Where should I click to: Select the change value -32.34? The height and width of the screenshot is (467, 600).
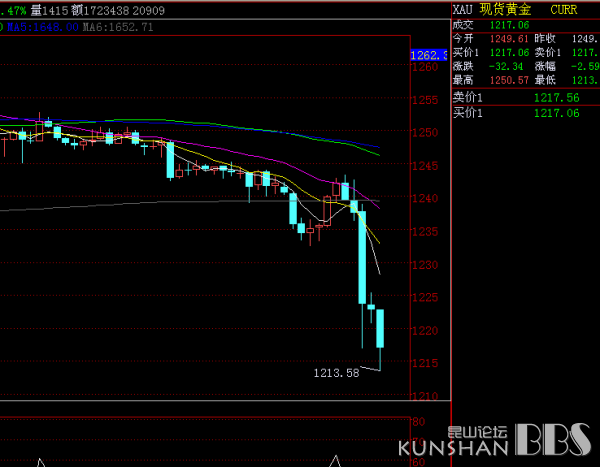(x=506, y=67)
